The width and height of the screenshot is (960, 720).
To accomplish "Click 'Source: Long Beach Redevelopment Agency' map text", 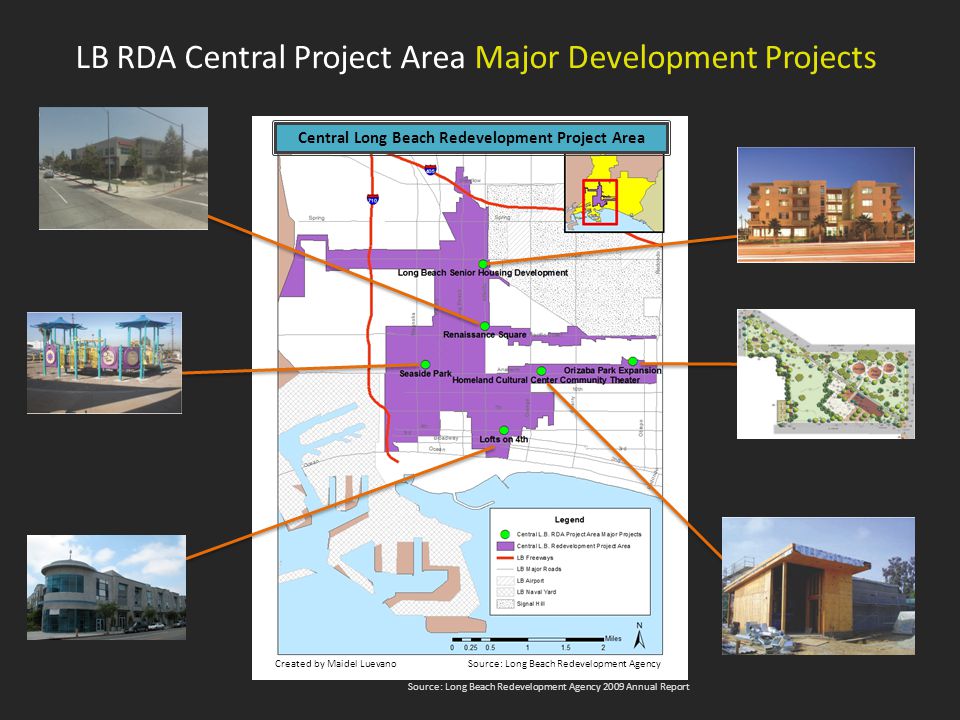I will click(x=564, y=664).
